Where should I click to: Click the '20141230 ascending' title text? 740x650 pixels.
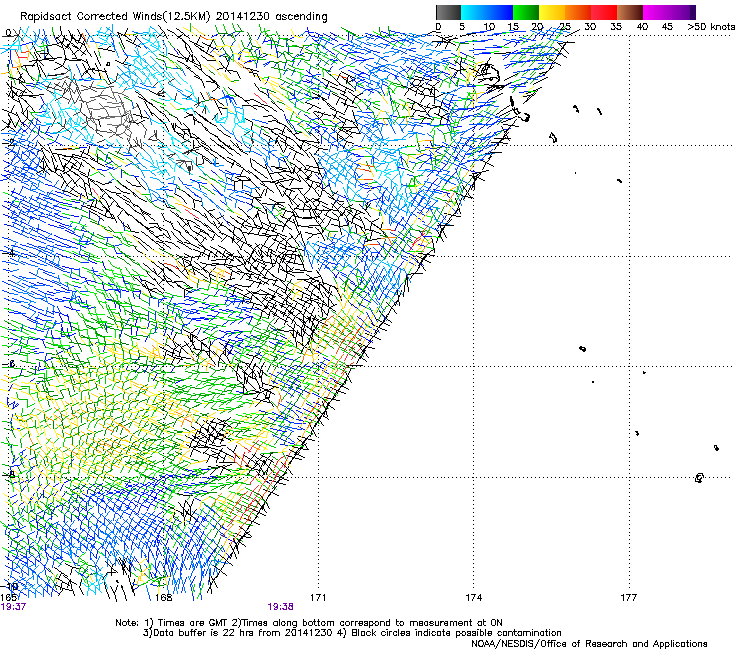[271, 16]
